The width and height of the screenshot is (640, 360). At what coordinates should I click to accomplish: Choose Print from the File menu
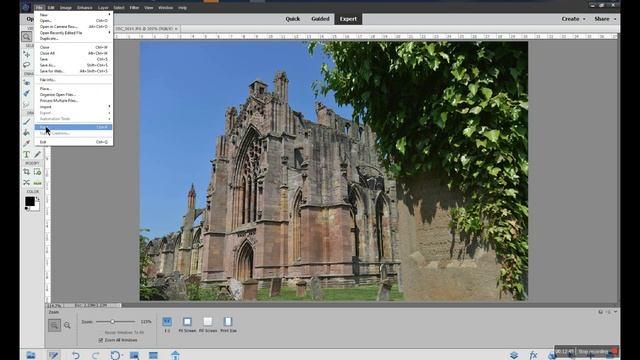73,127
